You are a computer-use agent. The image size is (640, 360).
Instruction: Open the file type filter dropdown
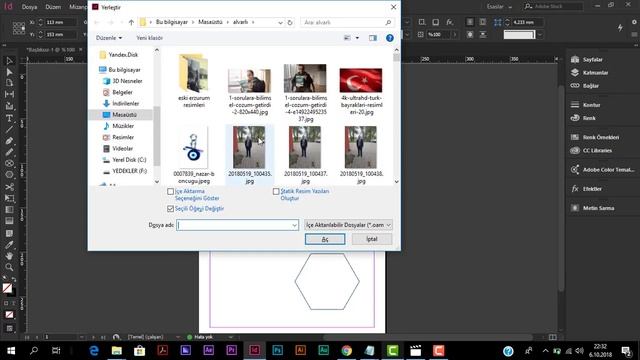click(348, 225)
